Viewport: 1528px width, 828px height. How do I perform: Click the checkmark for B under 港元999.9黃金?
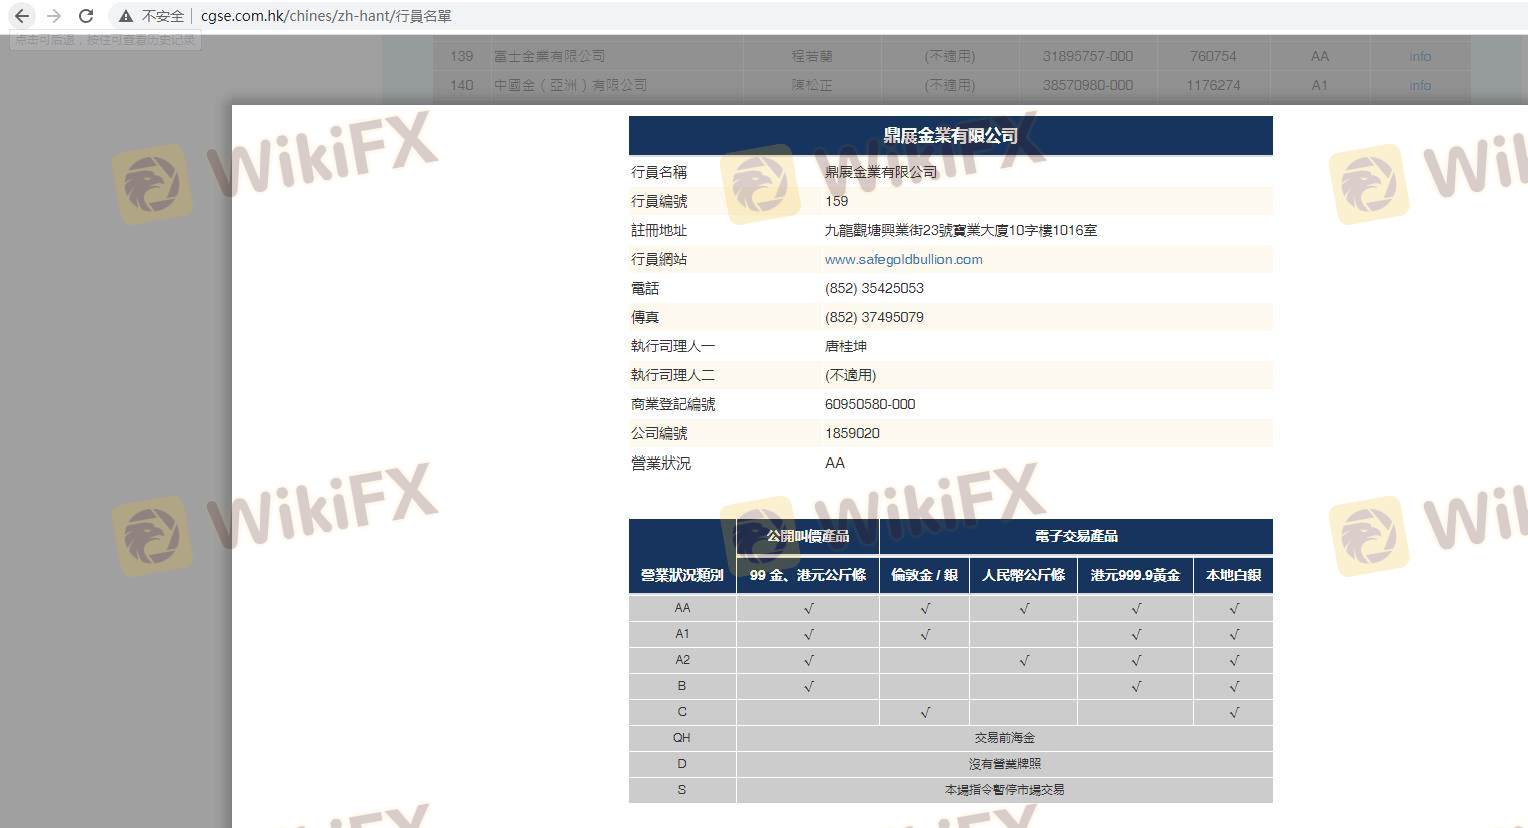(1136, 687)
